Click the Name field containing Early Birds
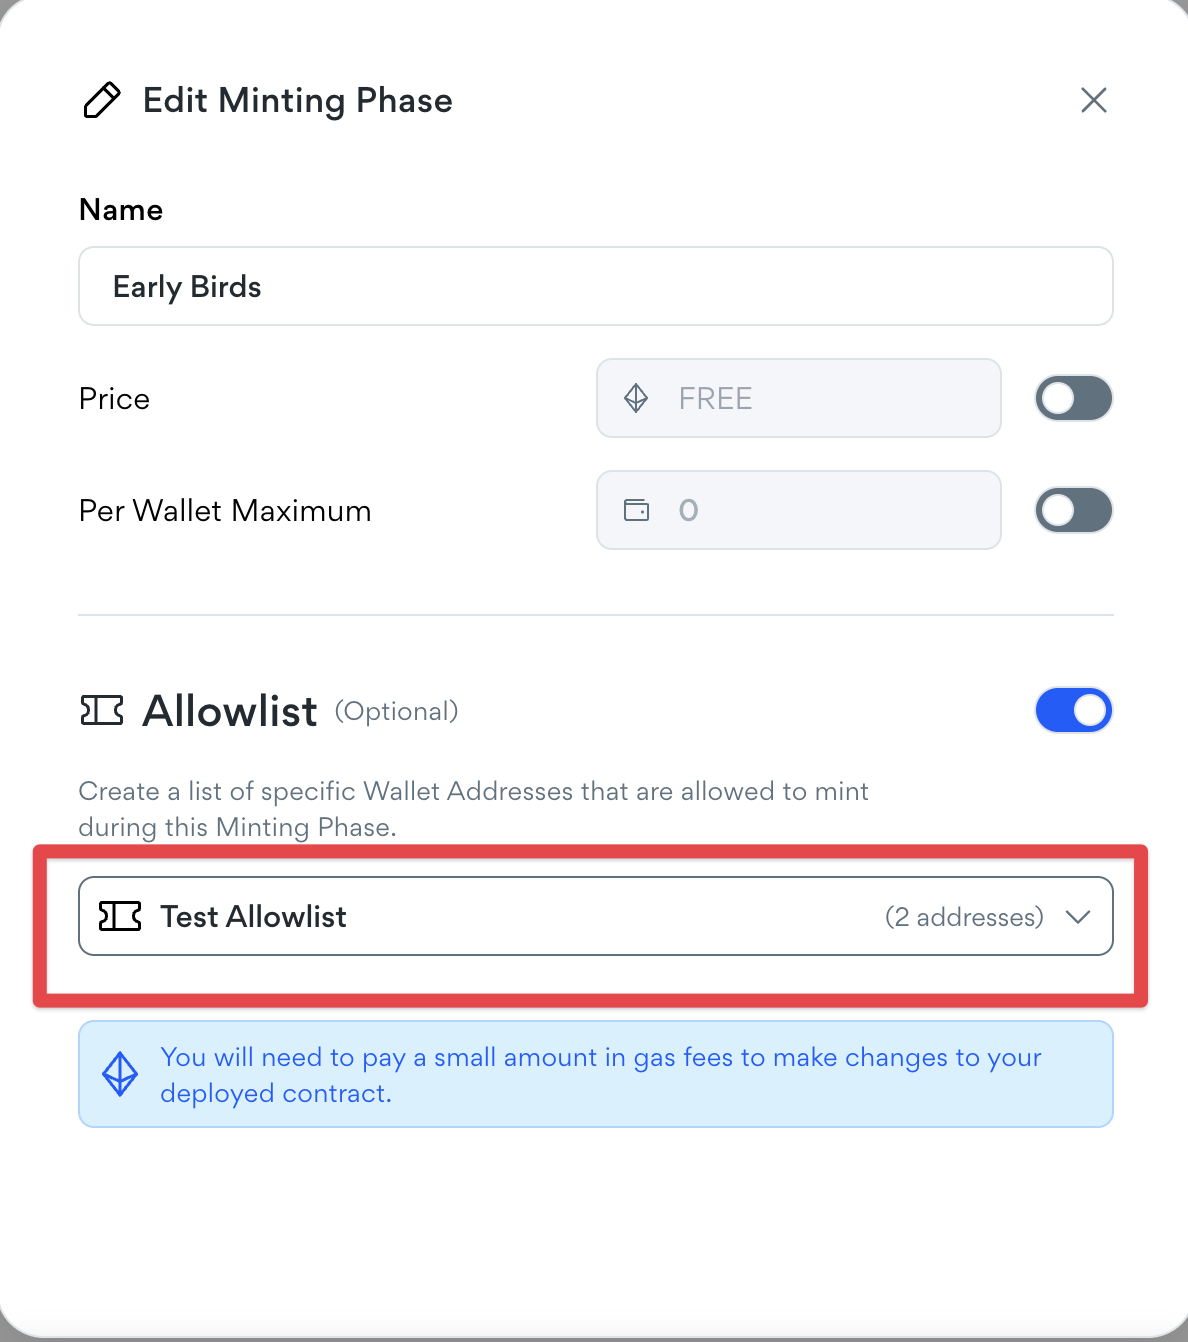This screenshot has height=1342, width=1188. pyautogui.click(x=595, y=287)
